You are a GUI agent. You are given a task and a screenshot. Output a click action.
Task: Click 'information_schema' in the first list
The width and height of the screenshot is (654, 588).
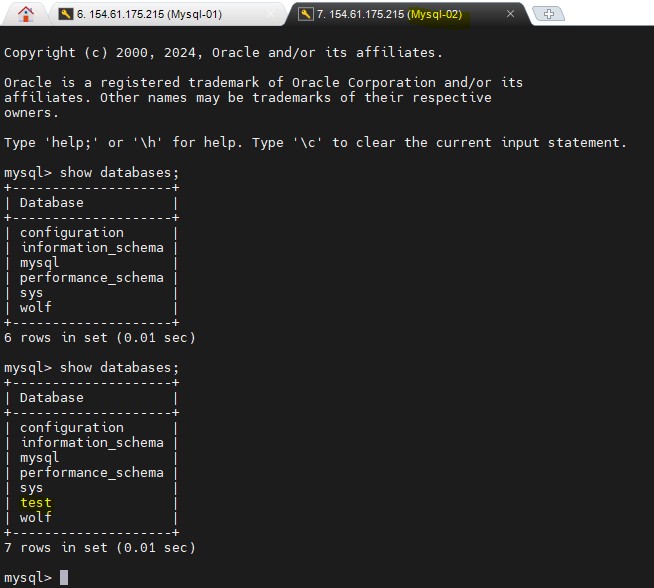point(92,247)
